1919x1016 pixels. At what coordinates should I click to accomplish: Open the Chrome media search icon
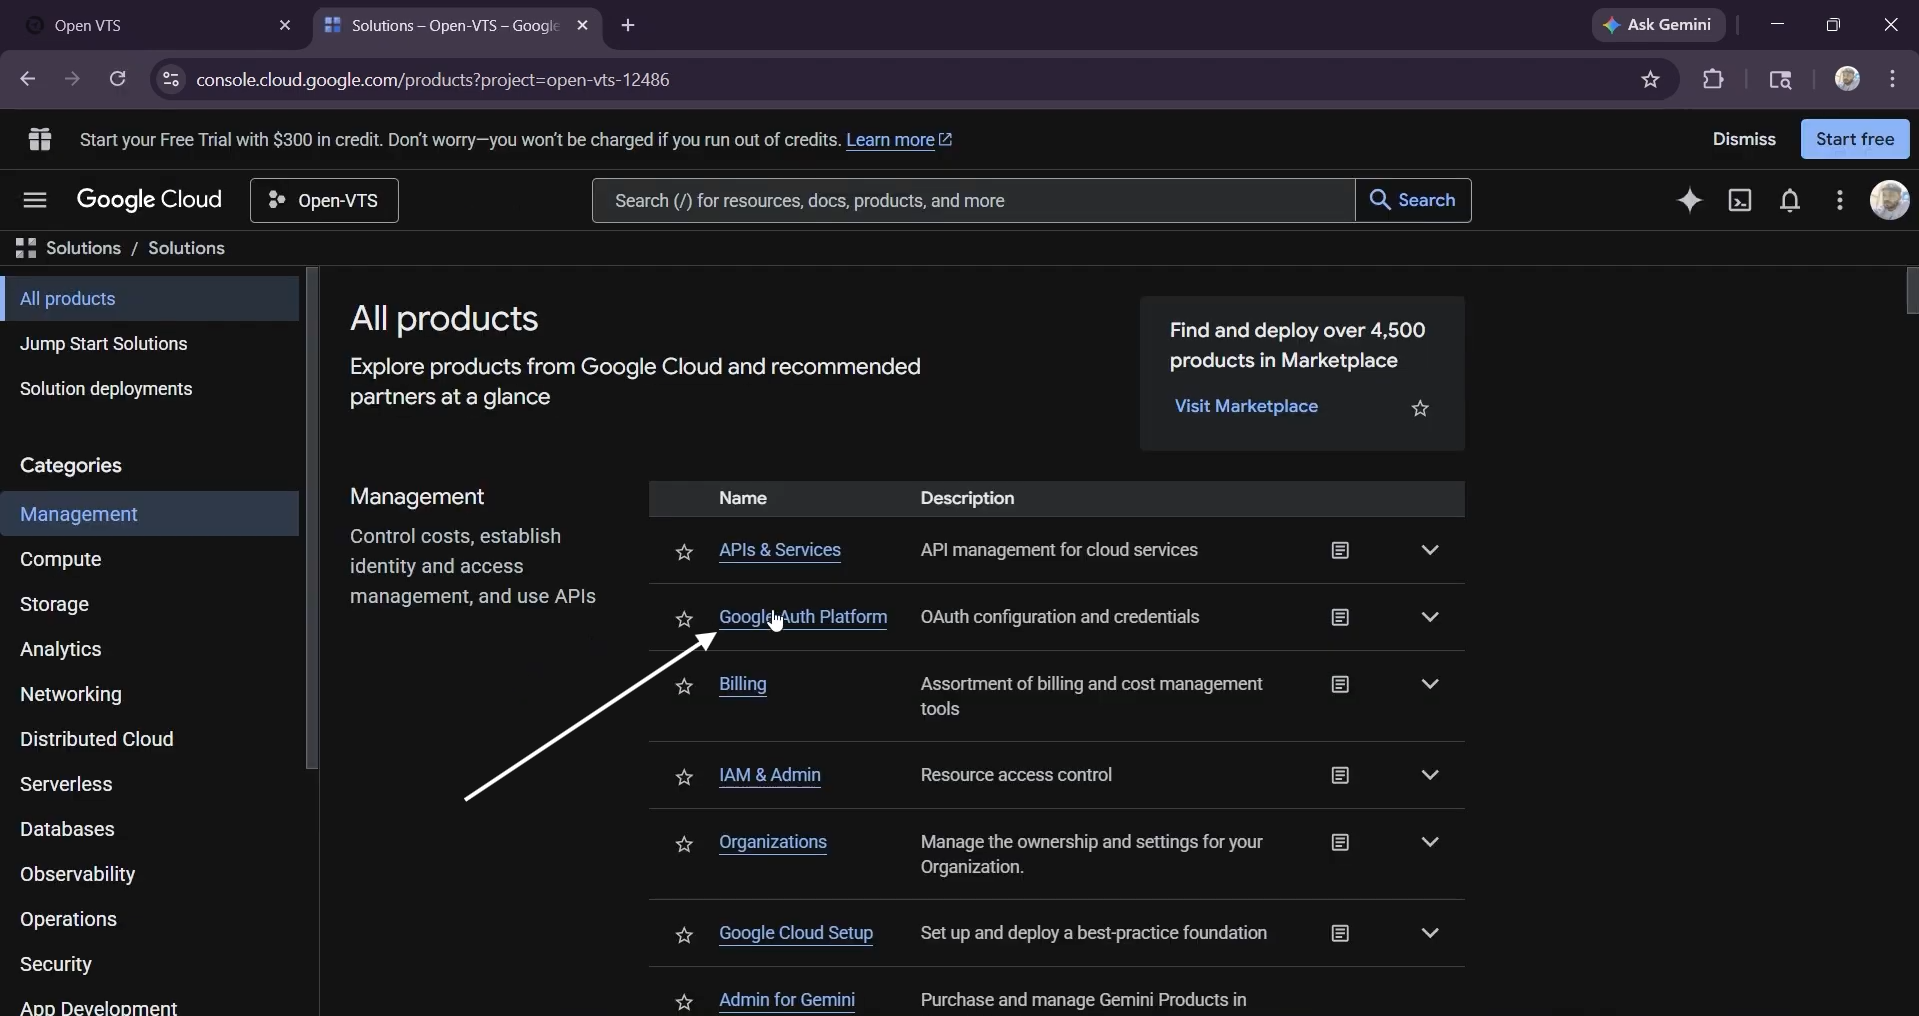coord(1781,80)
